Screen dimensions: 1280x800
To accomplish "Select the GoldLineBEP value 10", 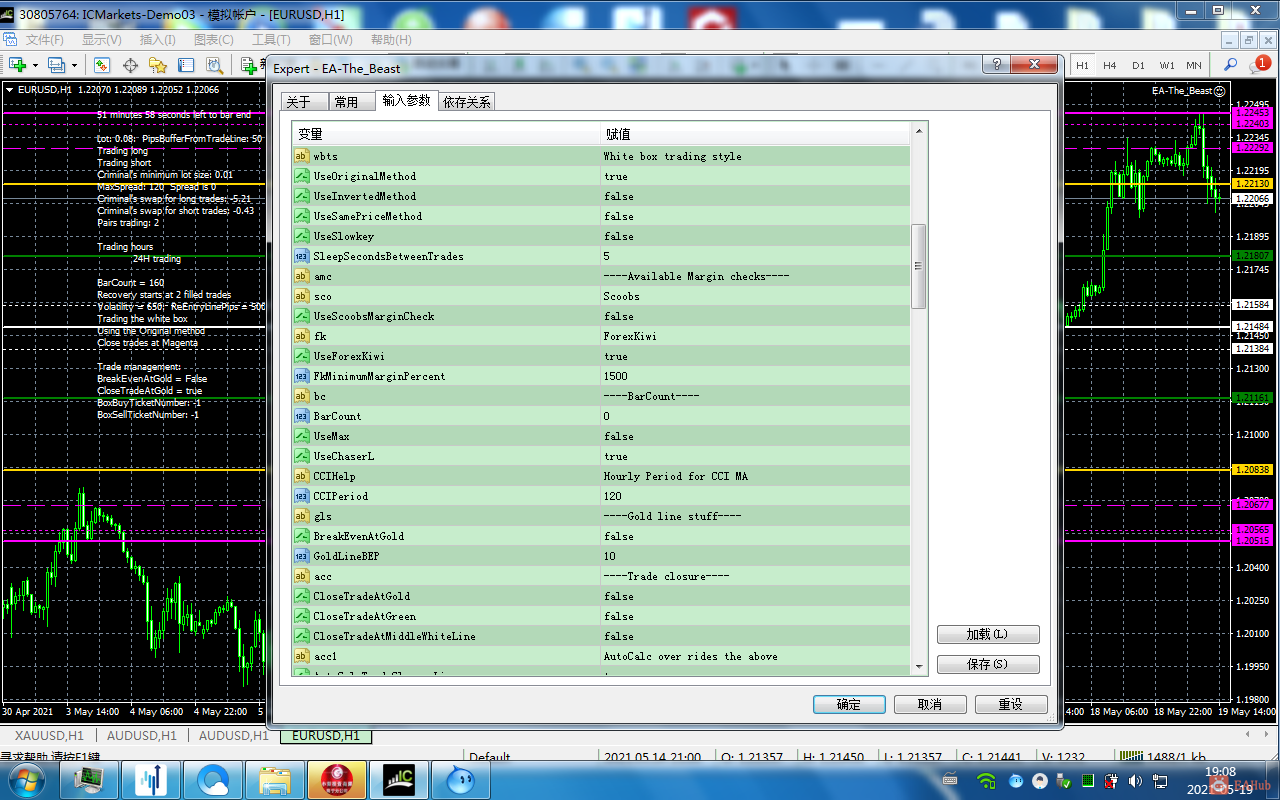I will (x=610, y=556).
